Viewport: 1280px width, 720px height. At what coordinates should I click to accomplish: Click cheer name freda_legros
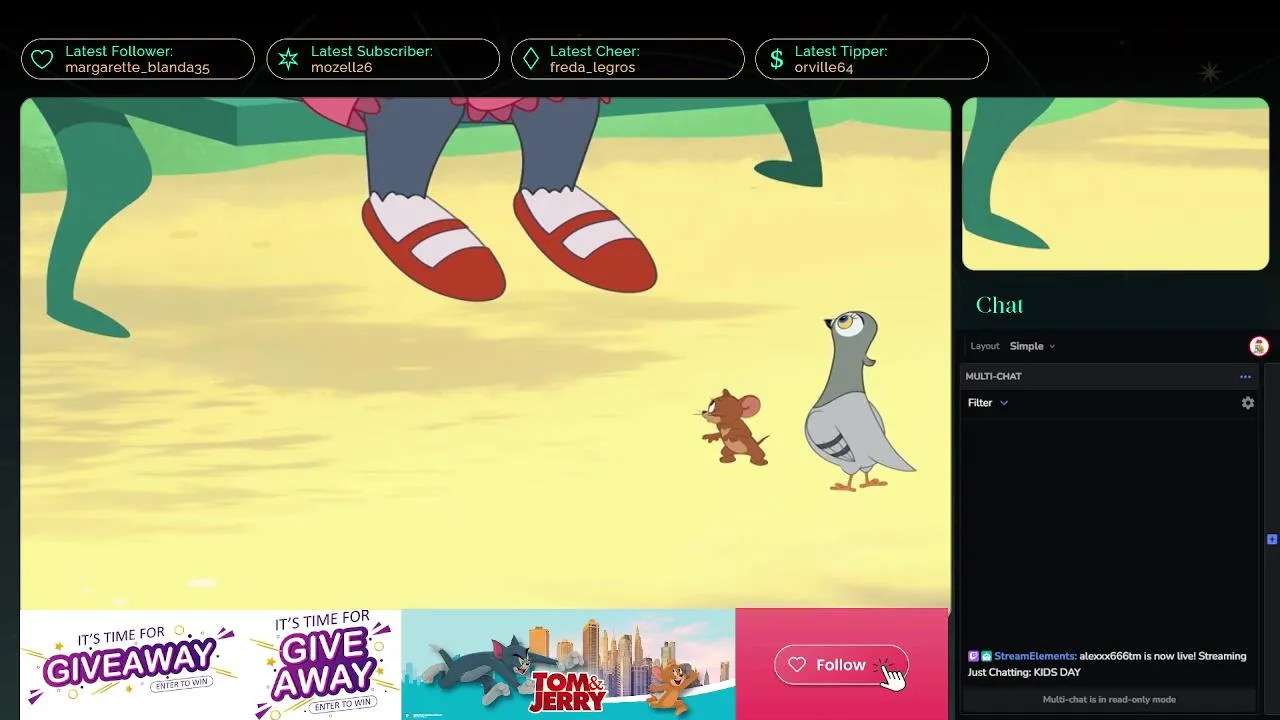point(592,68)
